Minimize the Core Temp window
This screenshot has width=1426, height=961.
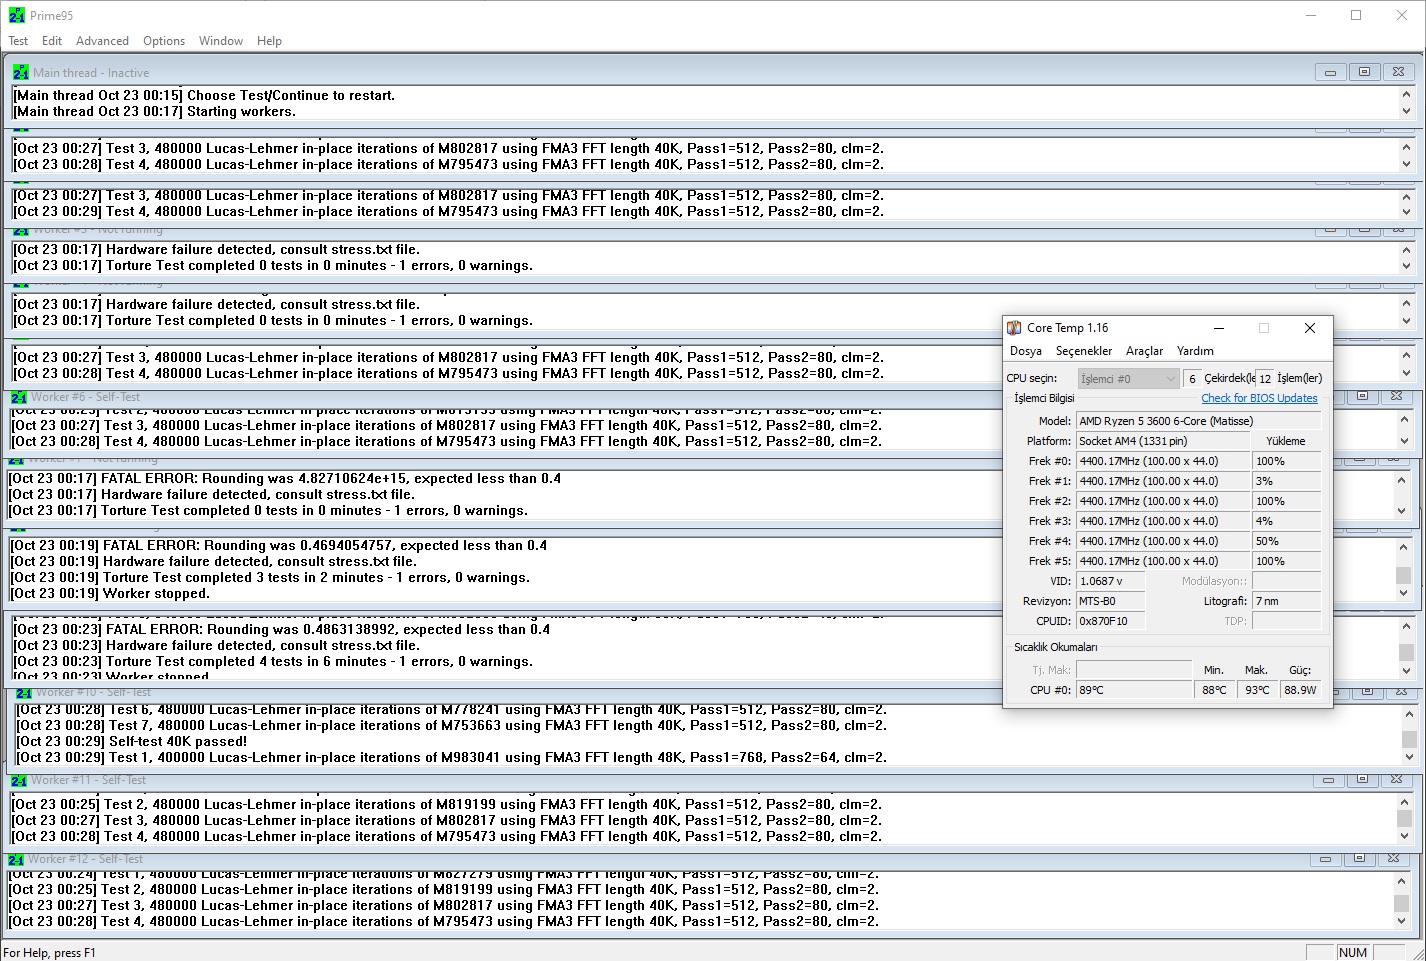tap(1219, 328)
